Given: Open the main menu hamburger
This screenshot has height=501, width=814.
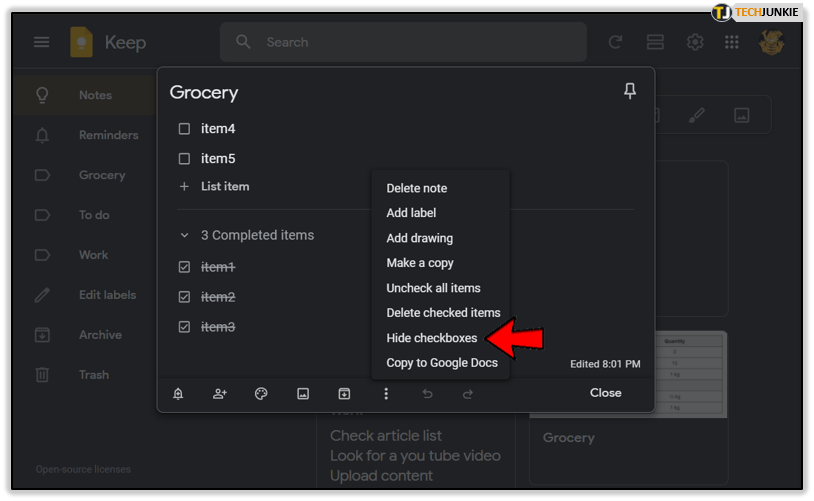Looking at the screenshot, I should tap(41, 42).
